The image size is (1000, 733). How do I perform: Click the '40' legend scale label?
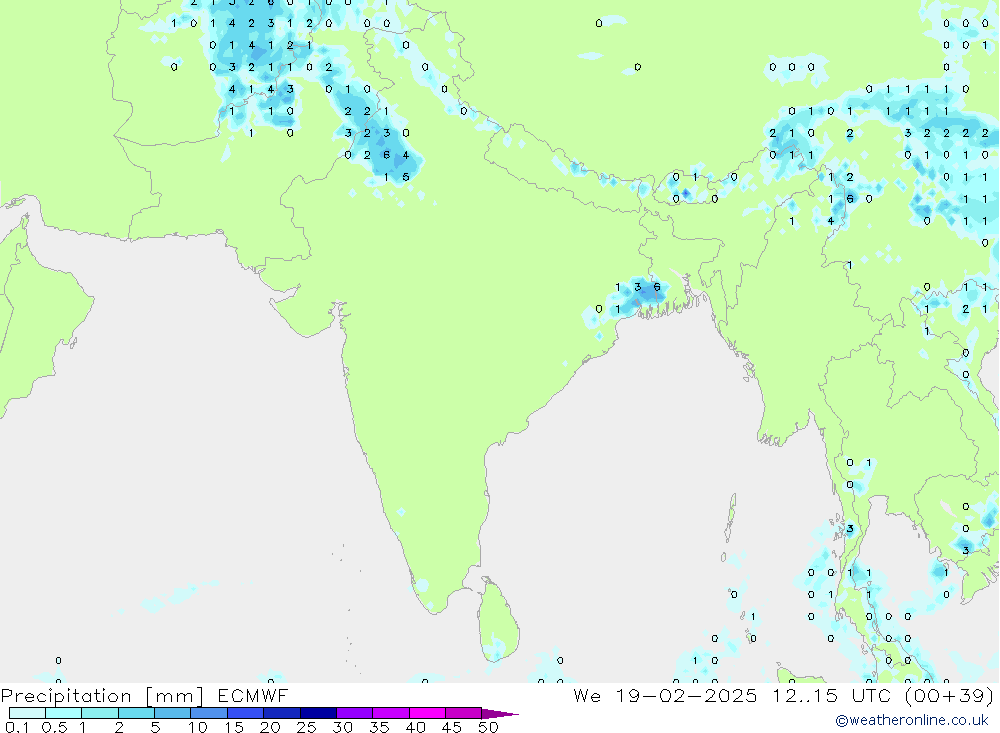click(x=416, y=727)
